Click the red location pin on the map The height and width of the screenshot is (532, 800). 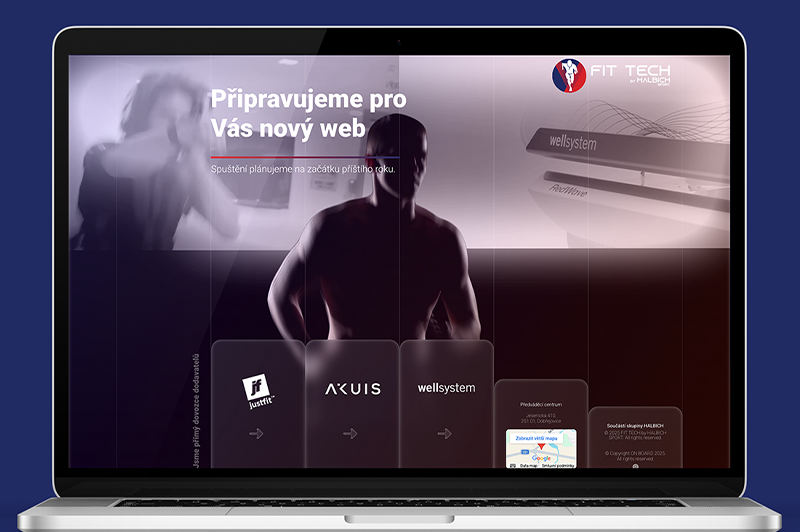point(541,447)
